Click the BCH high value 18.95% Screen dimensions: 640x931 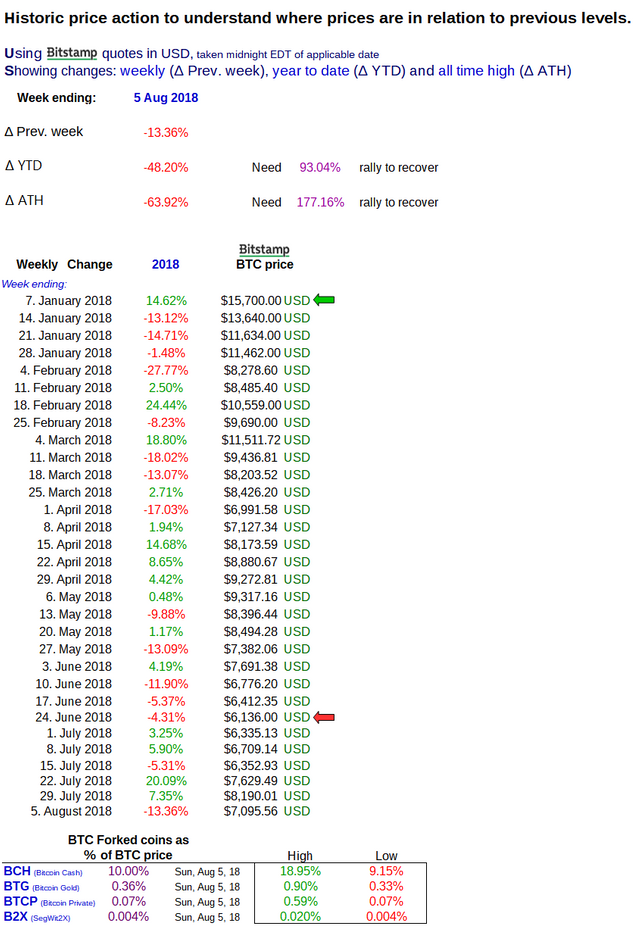pyautogui.click(x=300, y=871)
